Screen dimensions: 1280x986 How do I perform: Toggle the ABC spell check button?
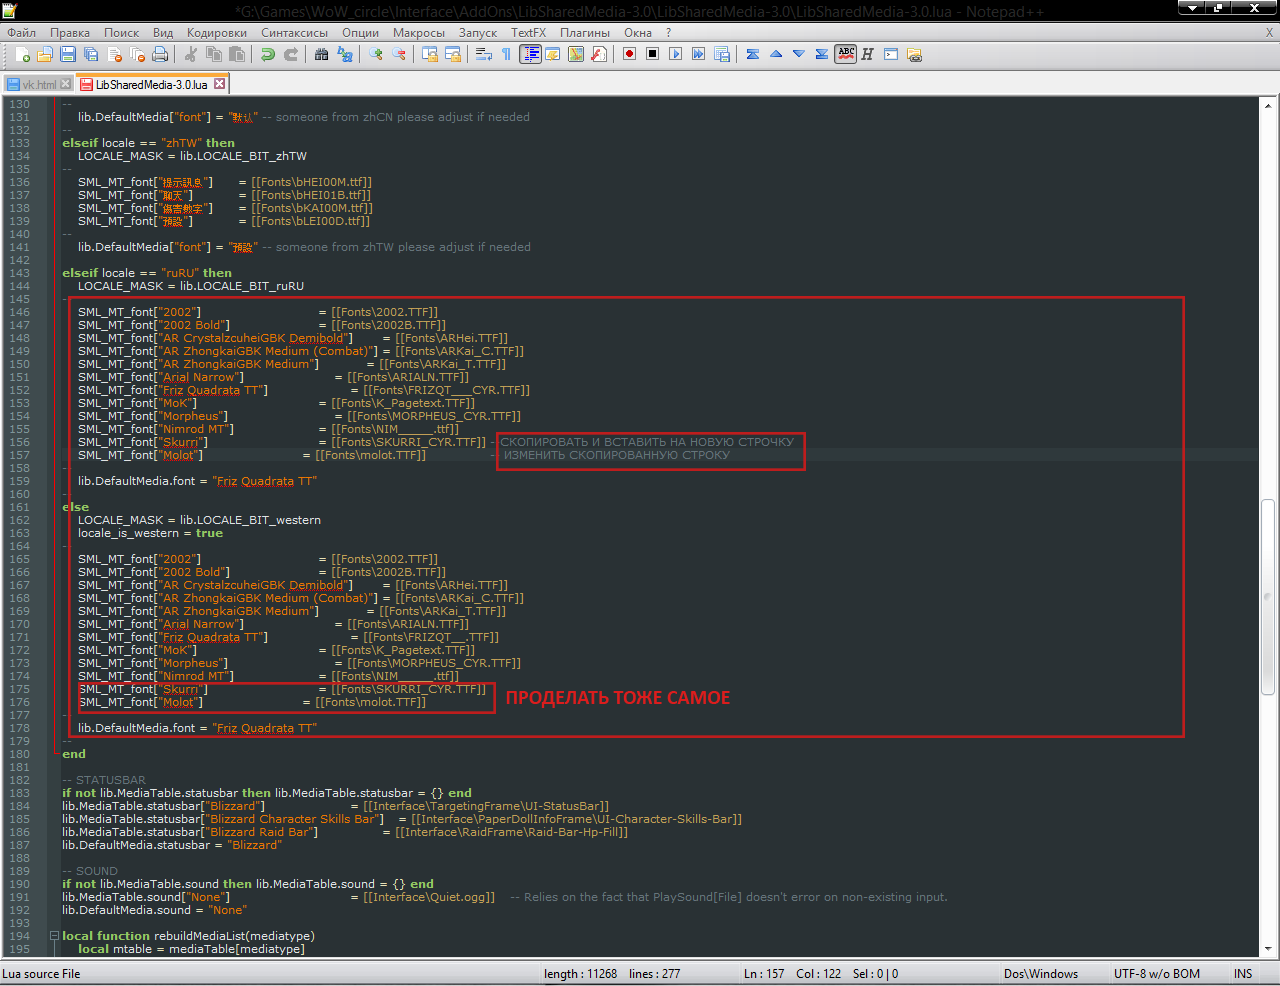click(845, 54)
